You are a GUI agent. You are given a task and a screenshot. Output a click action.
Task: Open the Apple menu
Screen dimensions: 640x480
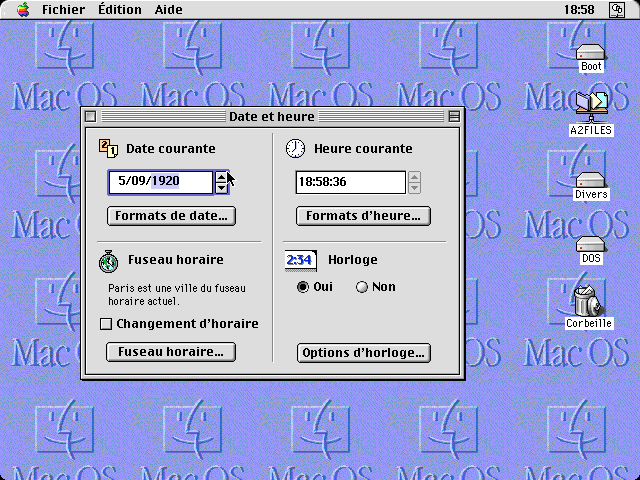[23, 9]
